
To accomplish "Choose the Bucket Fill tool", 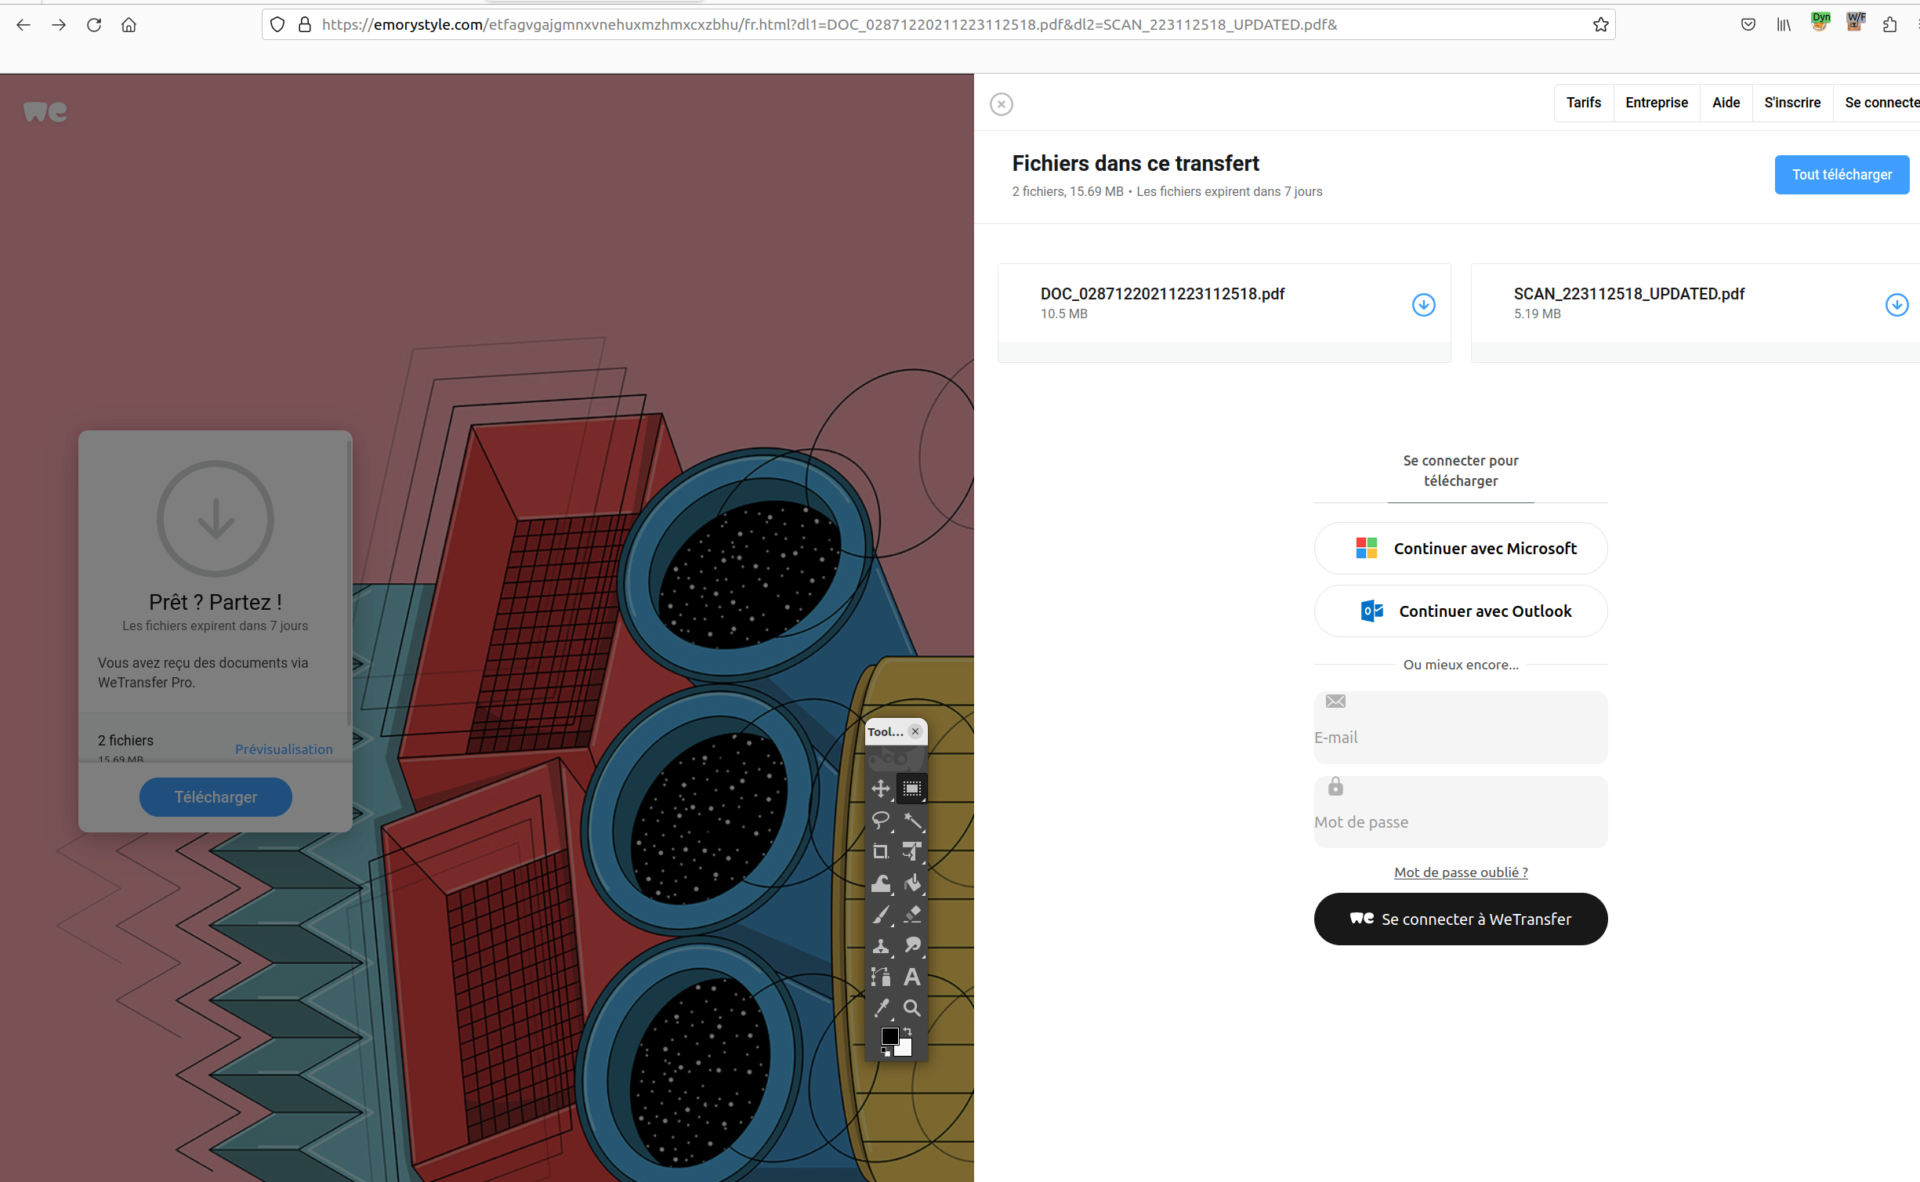I will click(912, 884).
